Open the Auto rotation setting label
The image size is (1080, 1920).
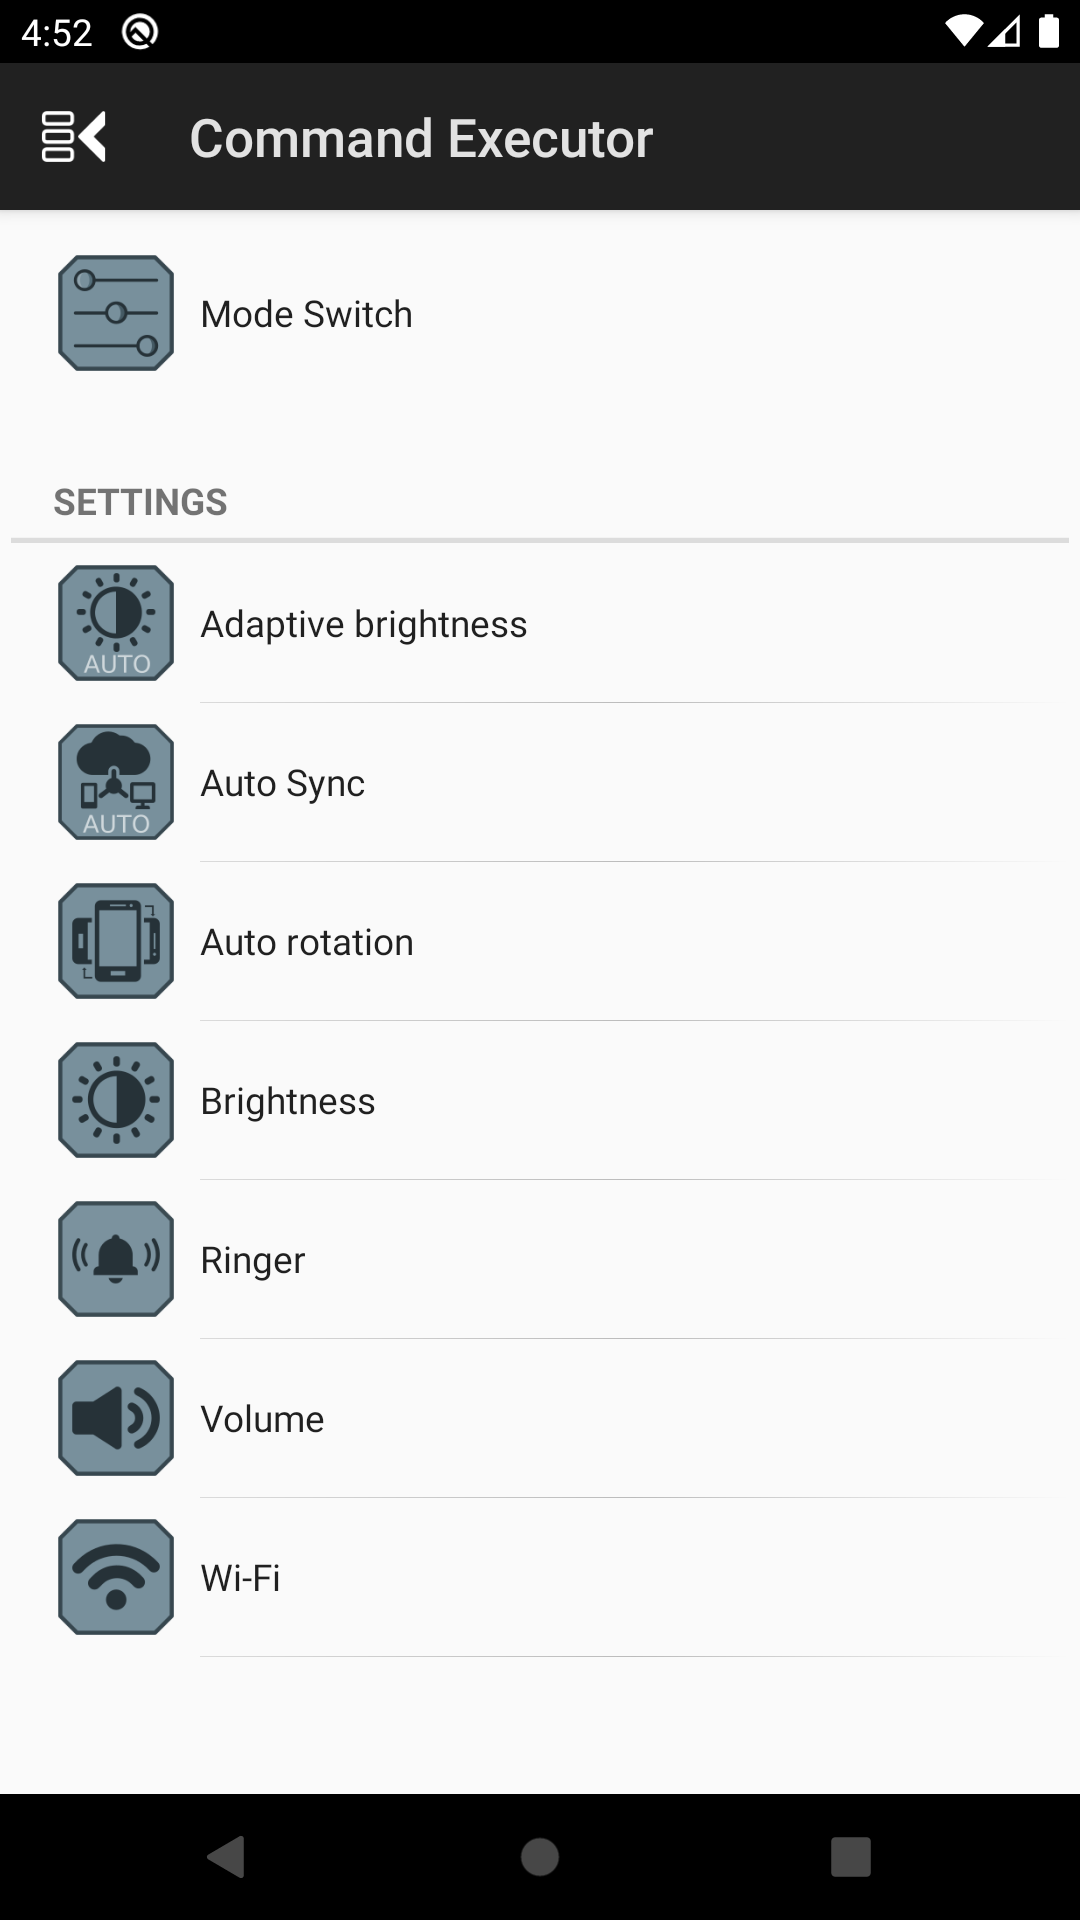click(x=307, y=943)
